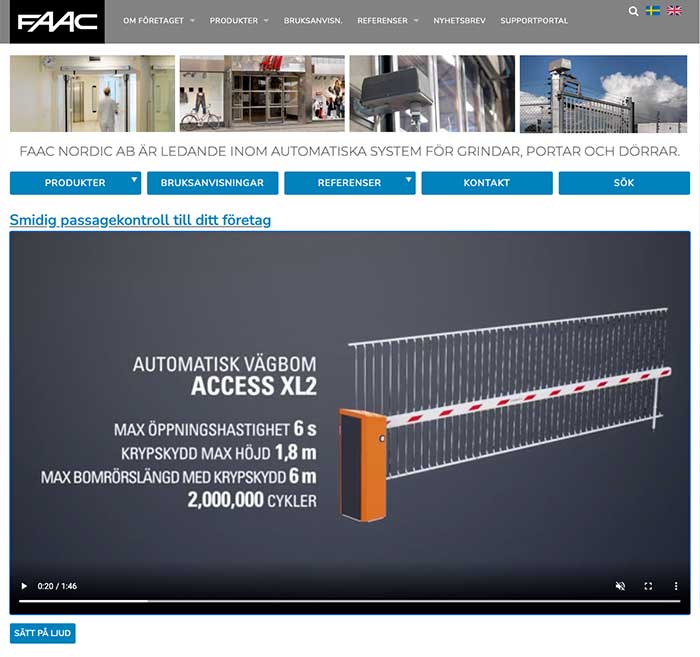Open Produkter in top navigation

coord(233,21)
